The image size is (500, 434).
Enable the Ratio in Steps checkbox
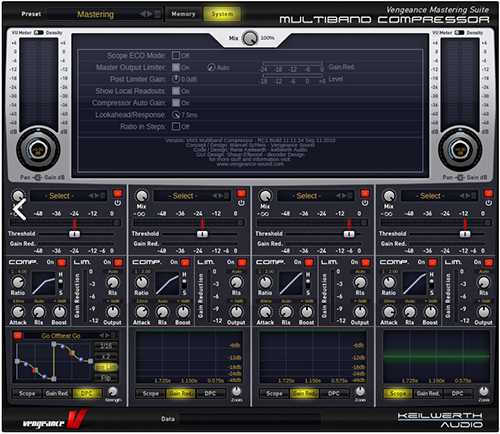coord(176,126)
